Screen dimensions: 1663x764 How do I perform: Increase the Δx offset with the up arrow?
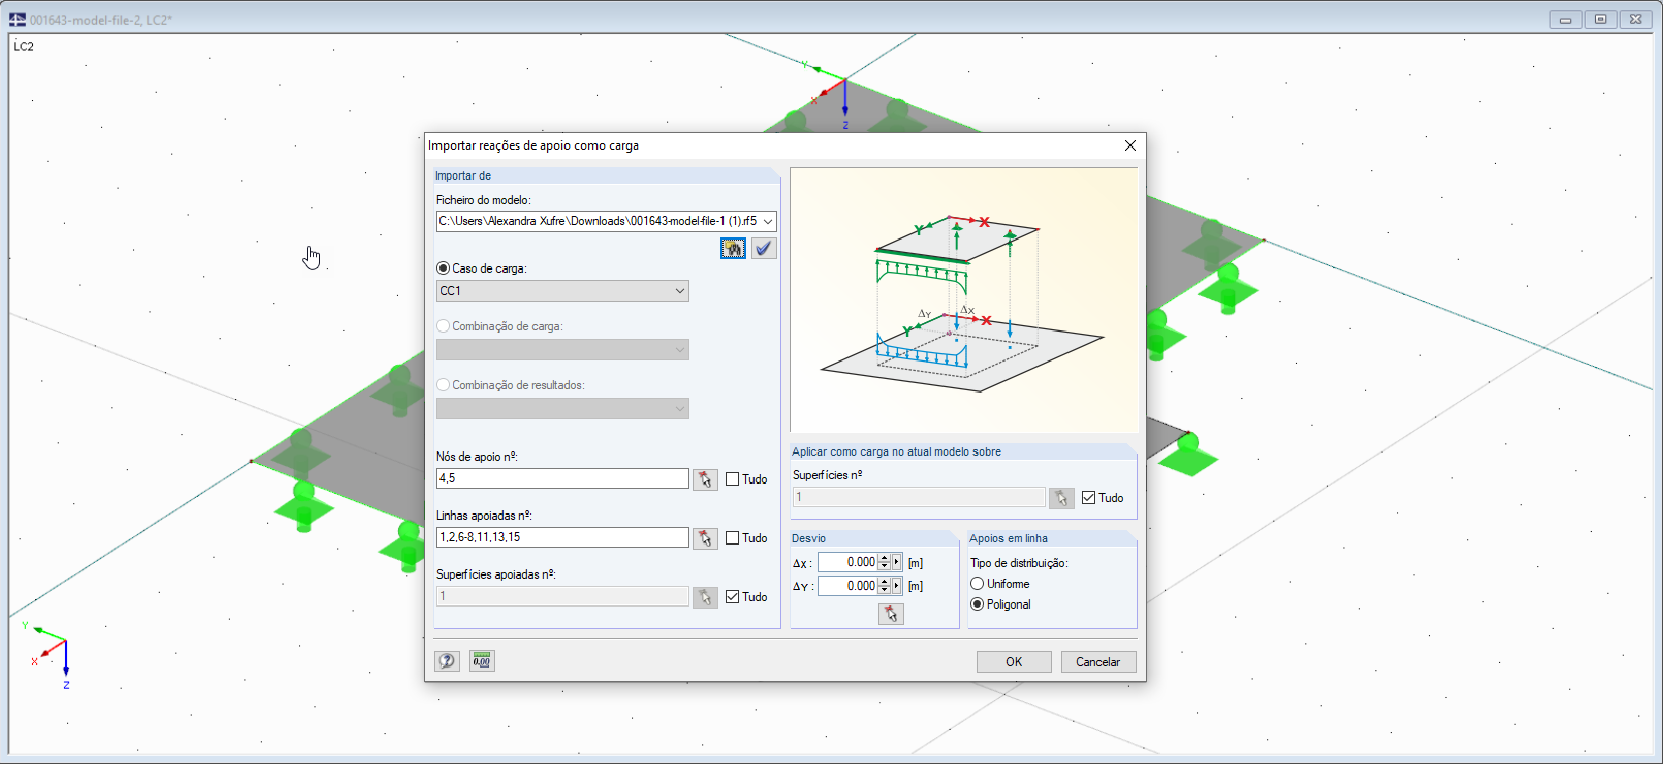coord(884,558)
